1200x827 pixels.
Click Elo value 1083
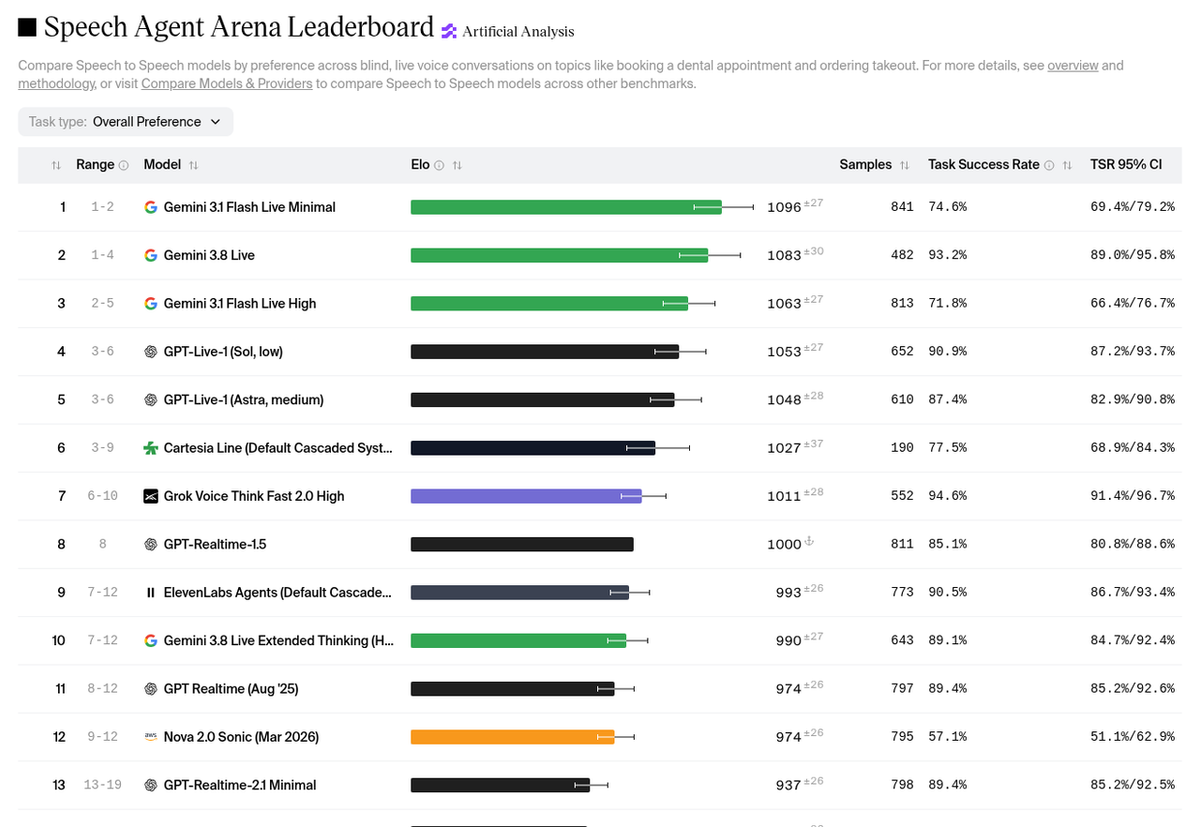(x=784, y=255)
